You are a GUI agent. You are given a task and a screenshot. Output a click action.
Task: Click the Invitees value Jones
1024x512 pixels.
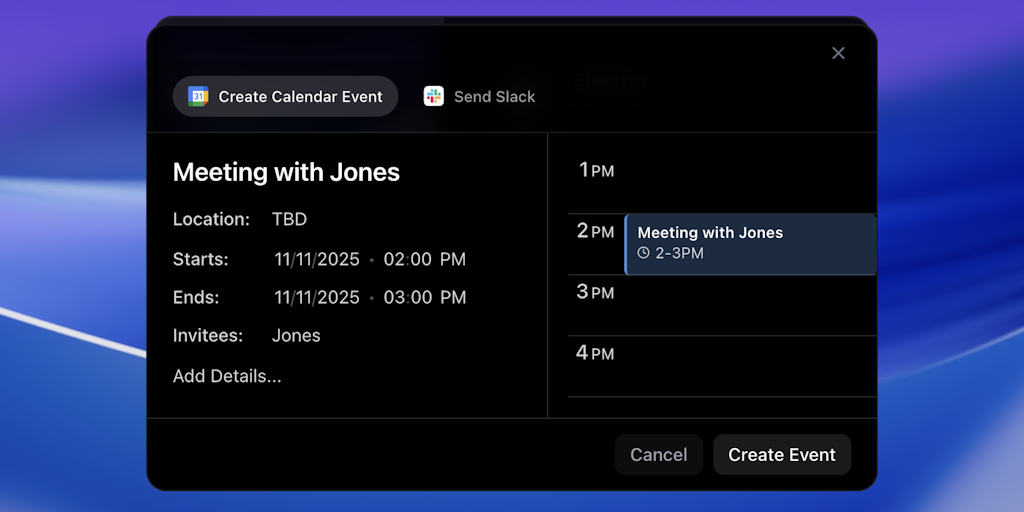(x=296, y=335)
